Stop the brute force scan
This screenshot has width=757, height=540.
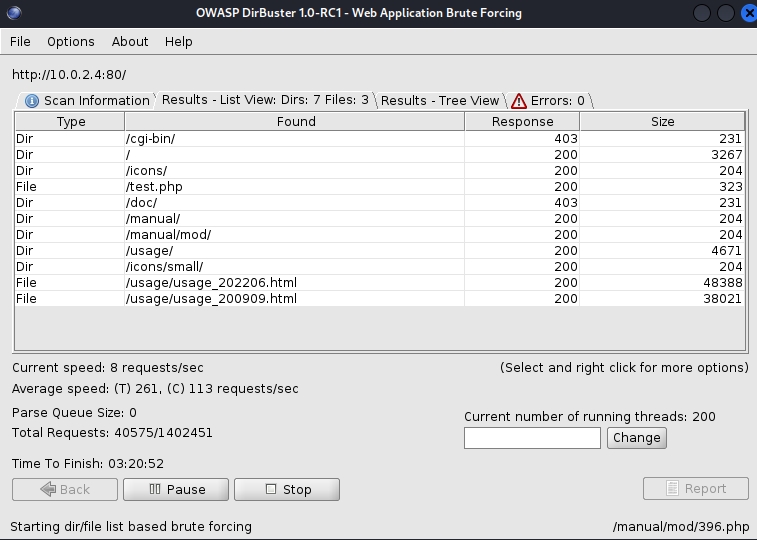click(x=287, y=490)
